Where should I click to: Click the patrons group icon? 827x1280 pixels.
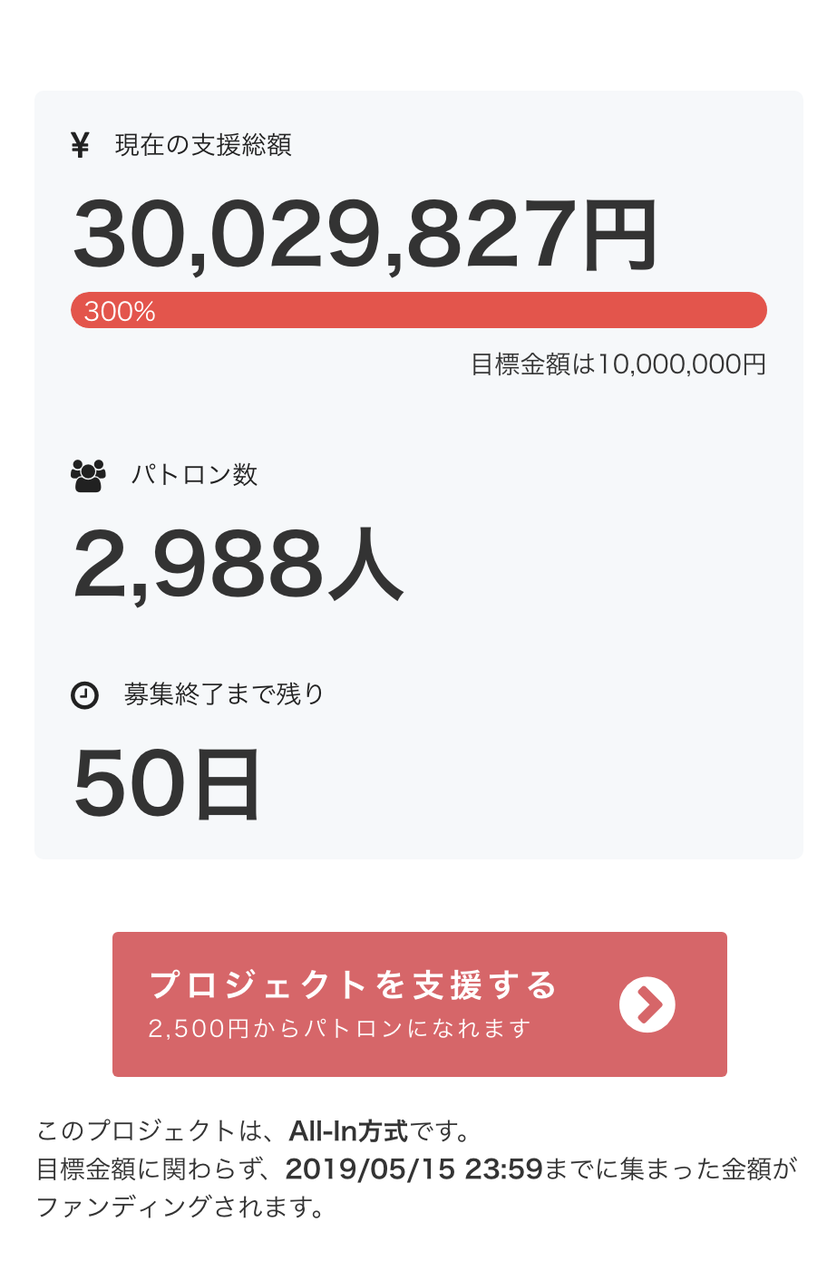point(88,475)
